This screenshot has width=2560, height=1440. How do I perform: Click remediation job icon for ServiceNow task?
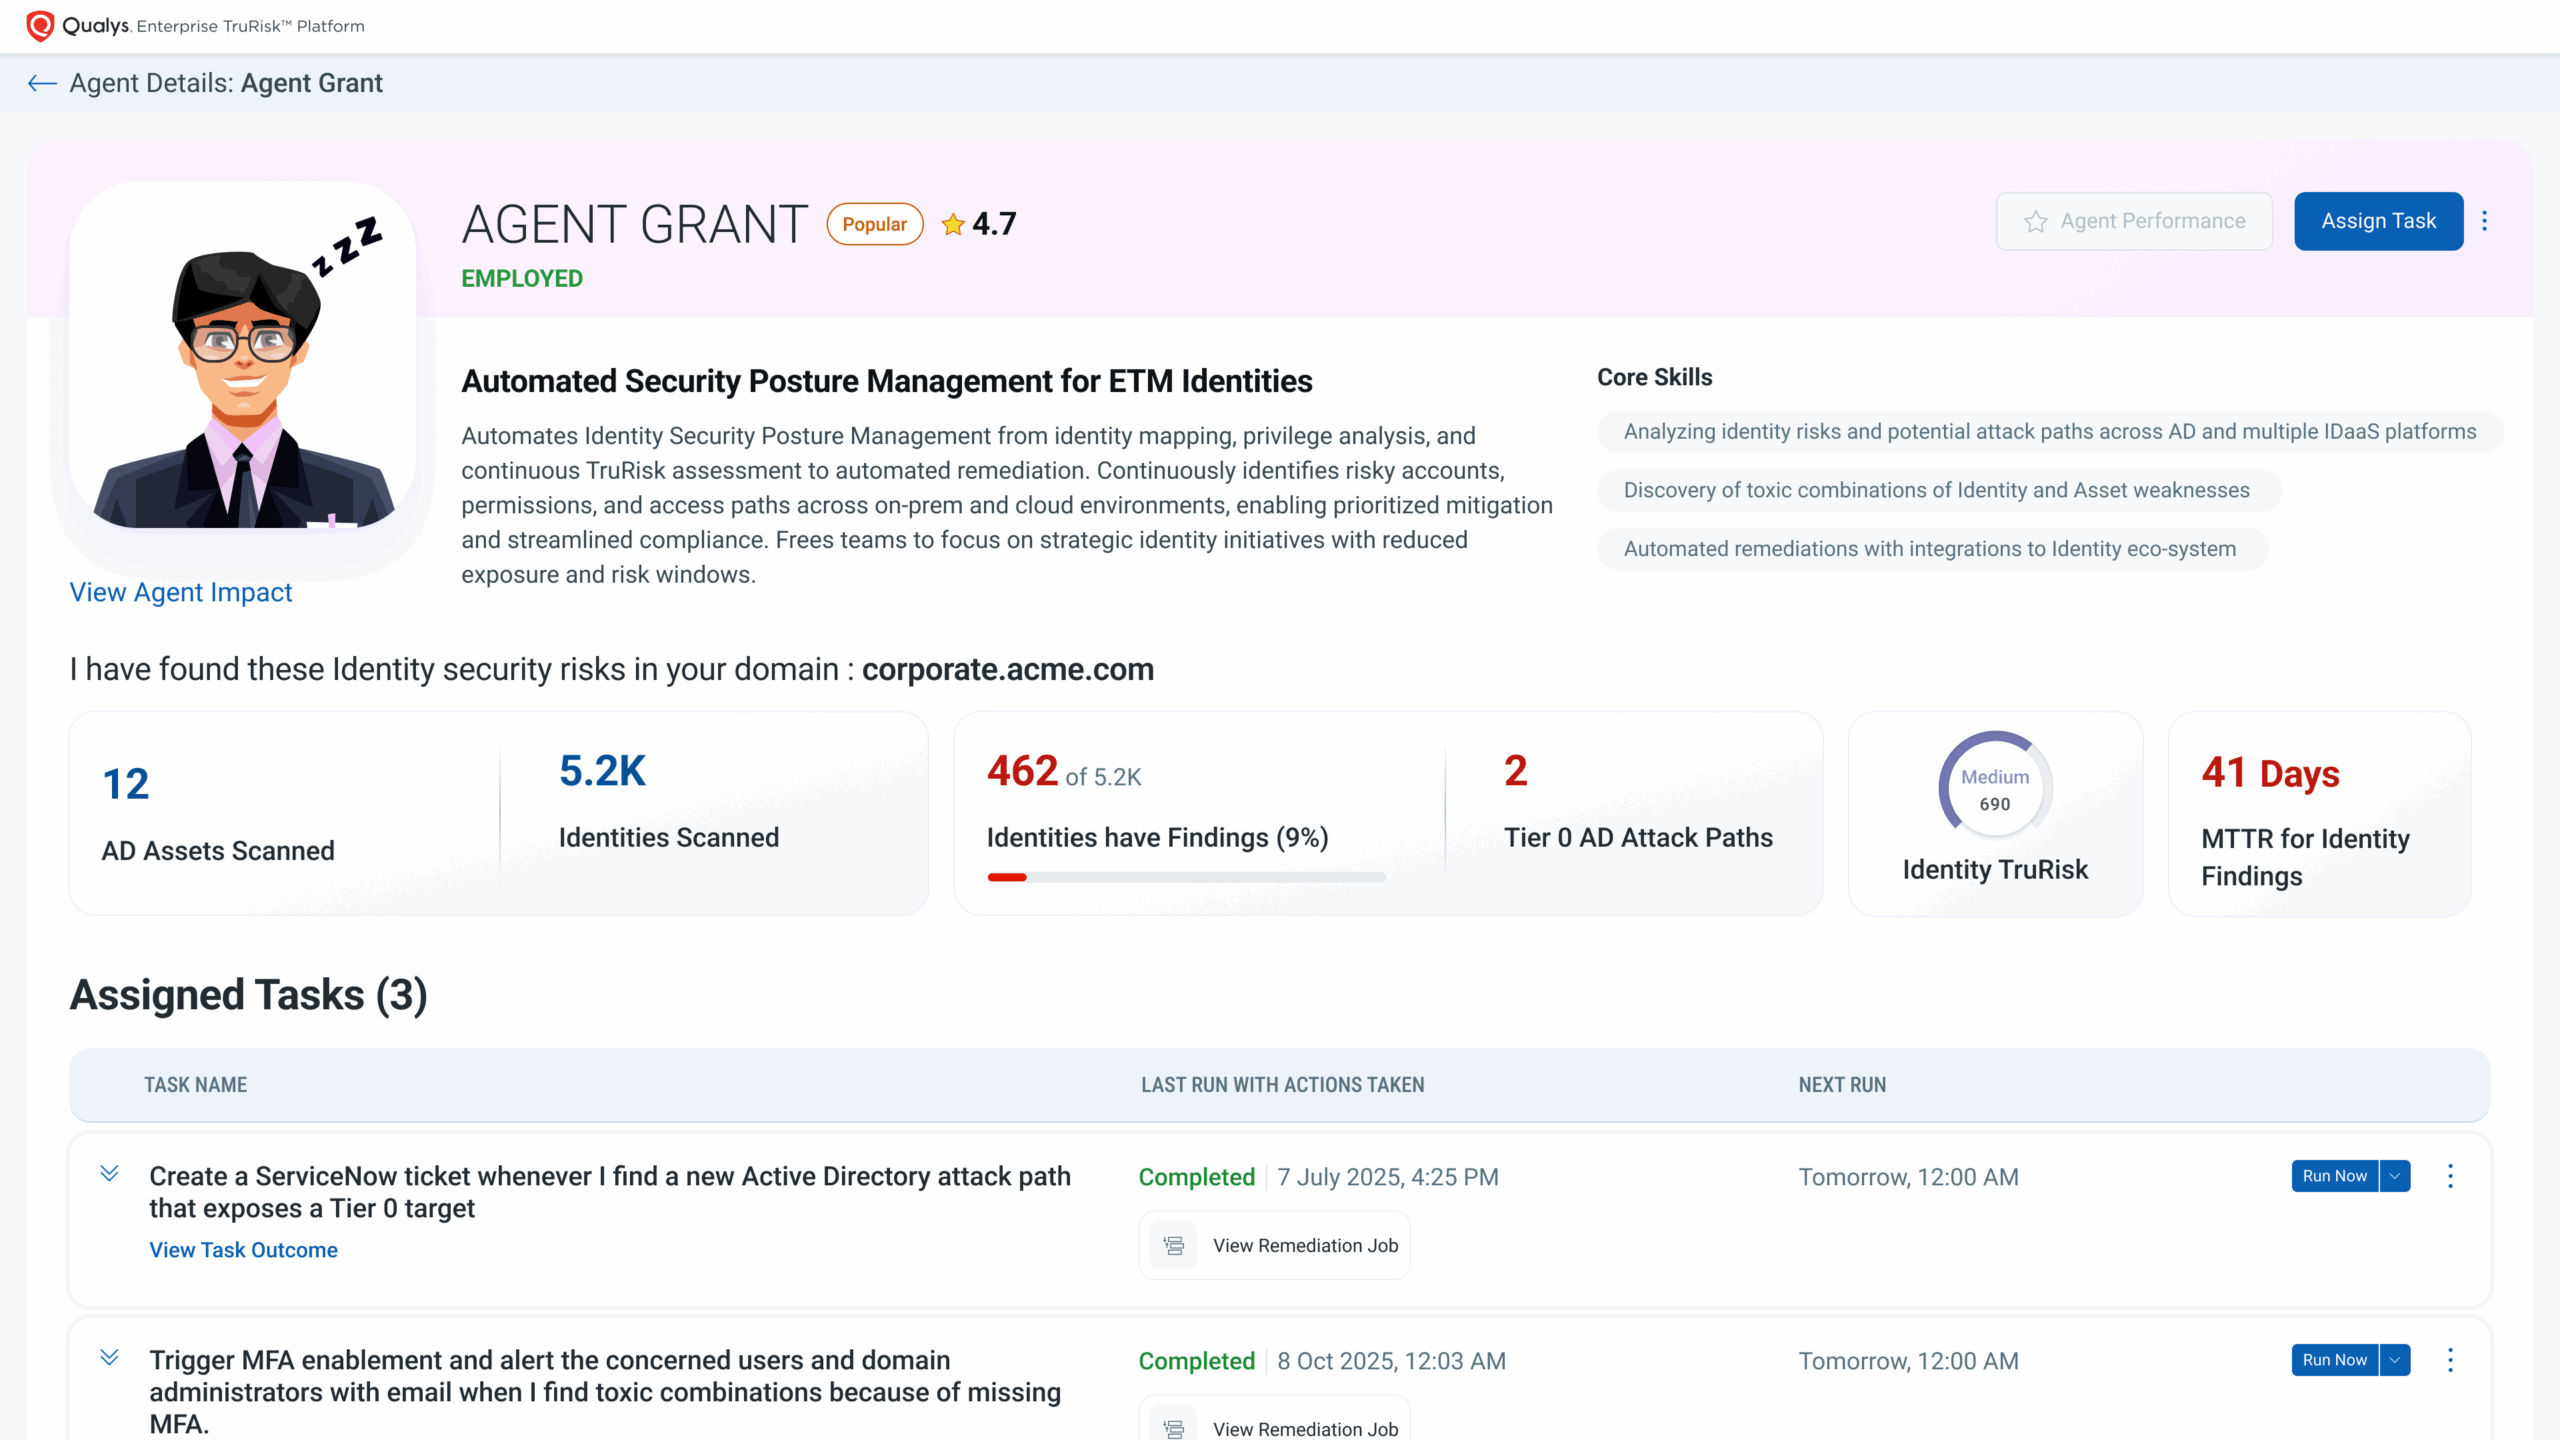point(1174,1246)
